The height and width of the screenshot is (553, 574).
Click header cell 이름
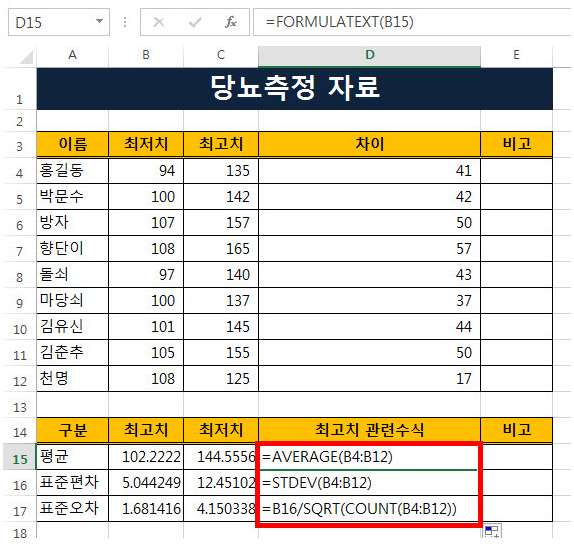coord(72,144)
